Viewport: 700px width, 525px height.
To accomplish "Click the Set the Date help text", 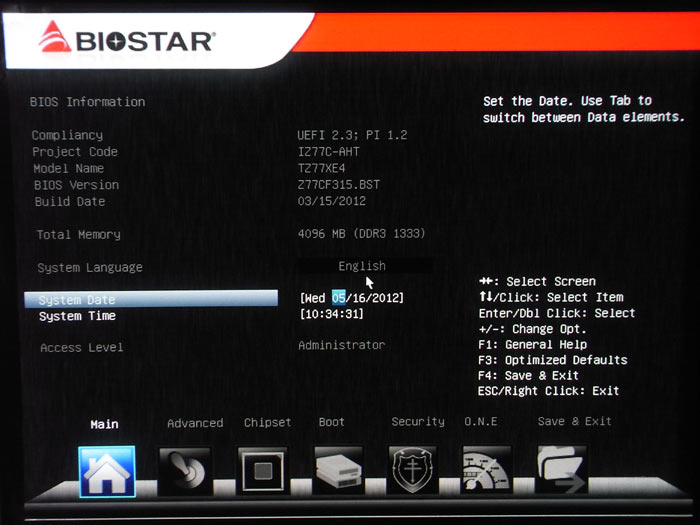I will tap(583, 109).
